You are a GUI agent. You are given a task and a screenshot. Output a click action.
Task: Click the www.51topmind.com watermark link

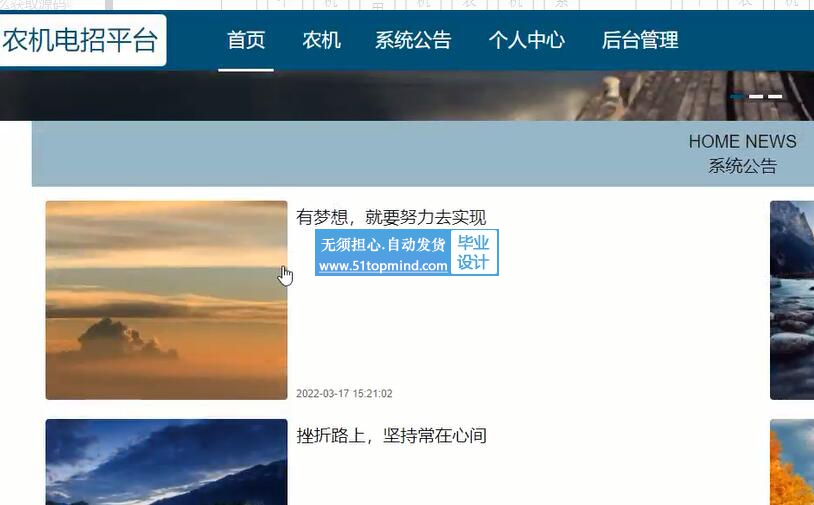click(383, 266)
